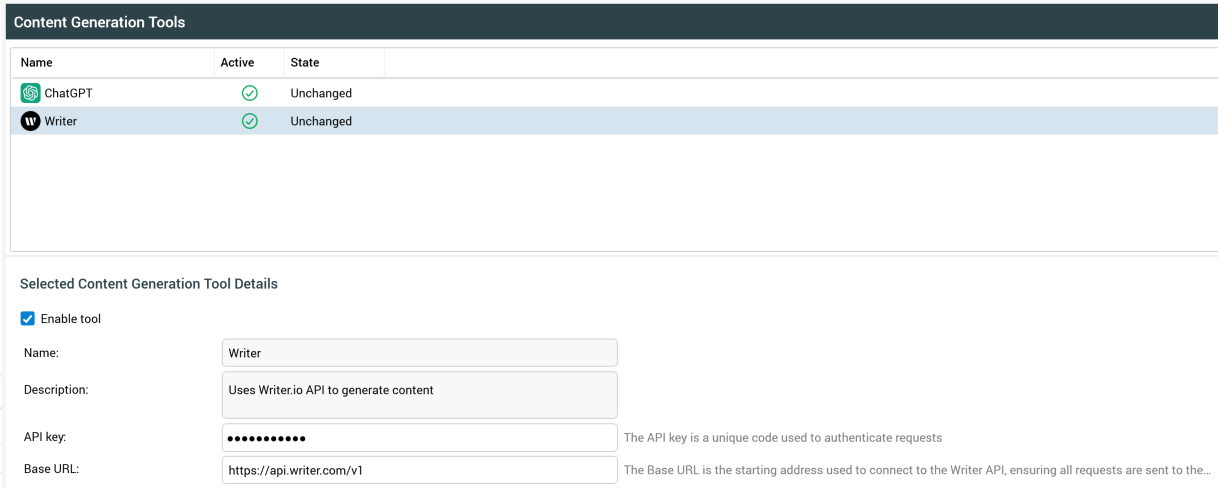Sort the list by State column header
This screenshot has width=1218, height=488.
pos(305,62)
